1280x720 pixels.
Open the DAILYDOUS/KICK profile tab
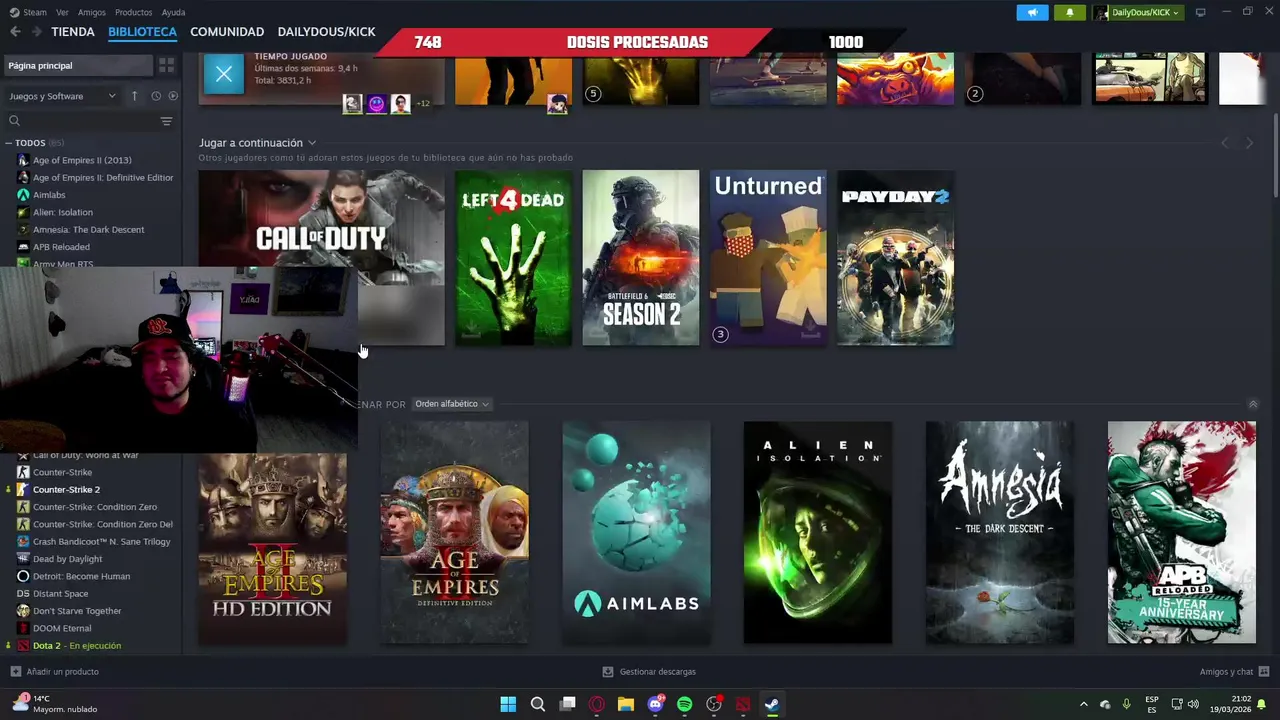326,32
